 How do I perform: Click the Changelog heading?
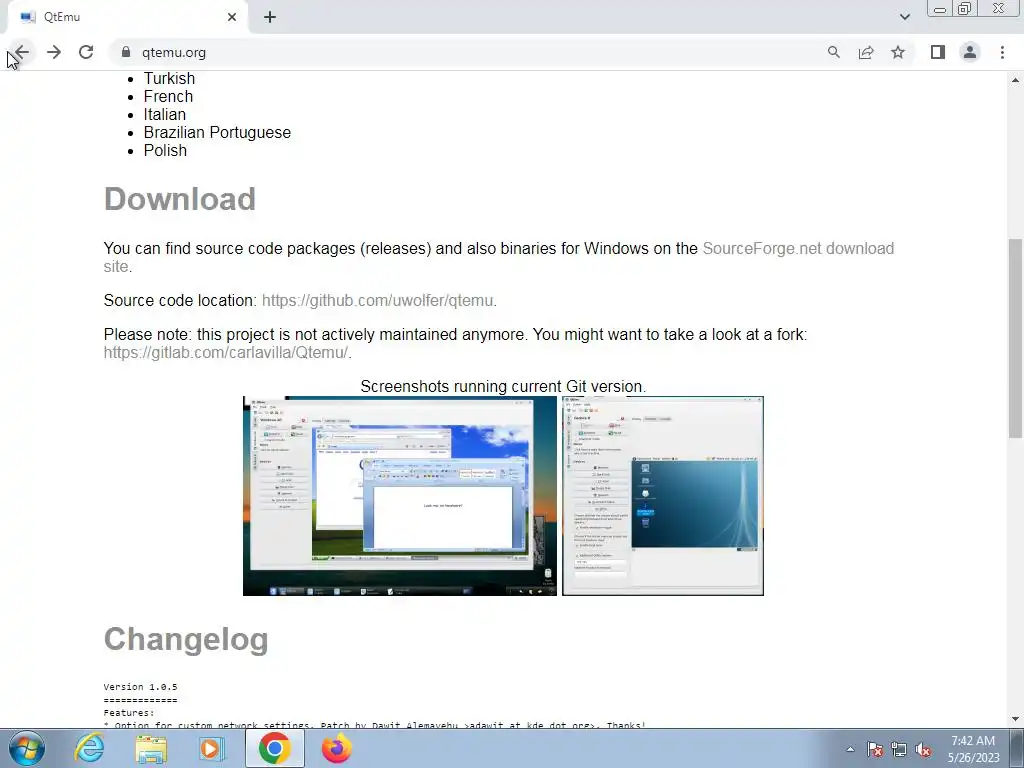pos(186,639)
